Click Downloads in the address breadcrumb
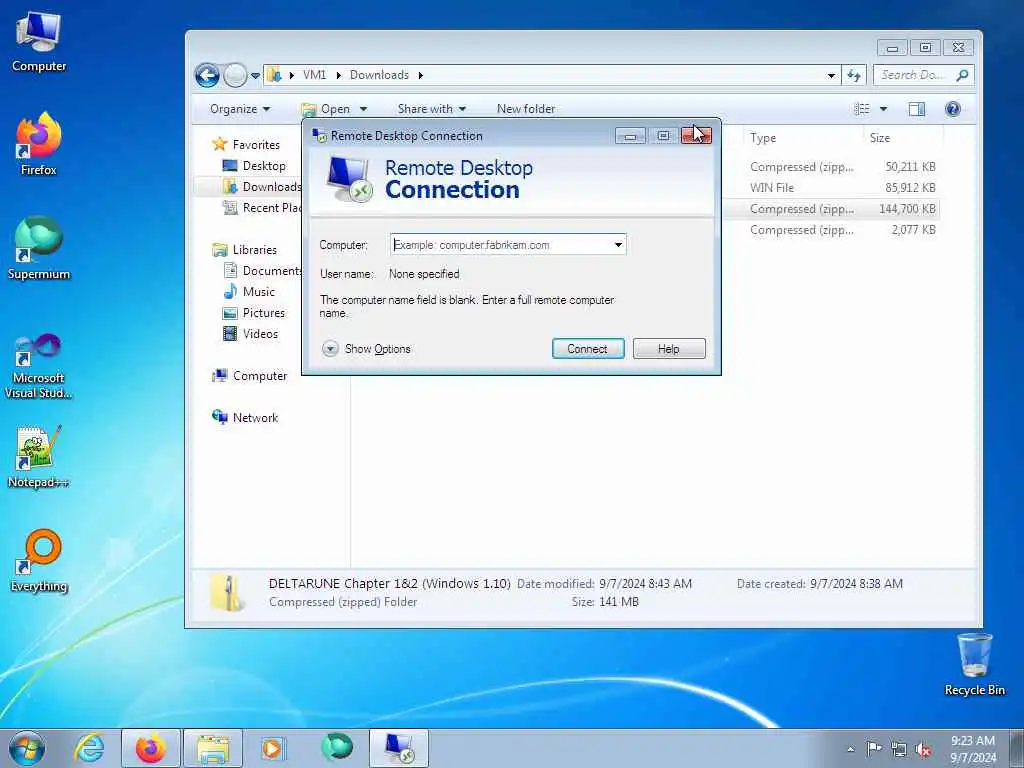This screenshot has height=768, width=1024. 379,75
